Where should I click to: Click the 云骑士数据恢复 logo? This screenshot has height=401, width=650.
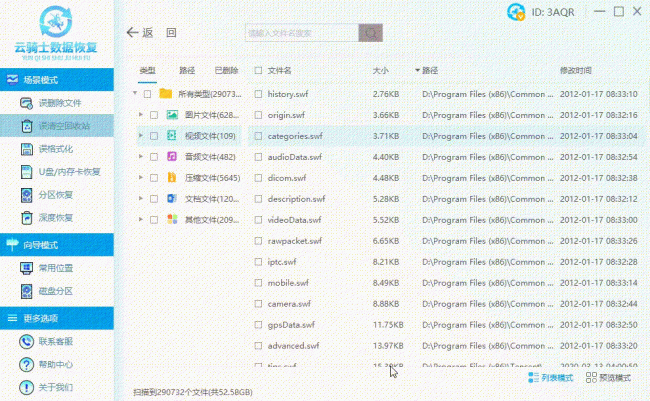(x=56, y=32)
